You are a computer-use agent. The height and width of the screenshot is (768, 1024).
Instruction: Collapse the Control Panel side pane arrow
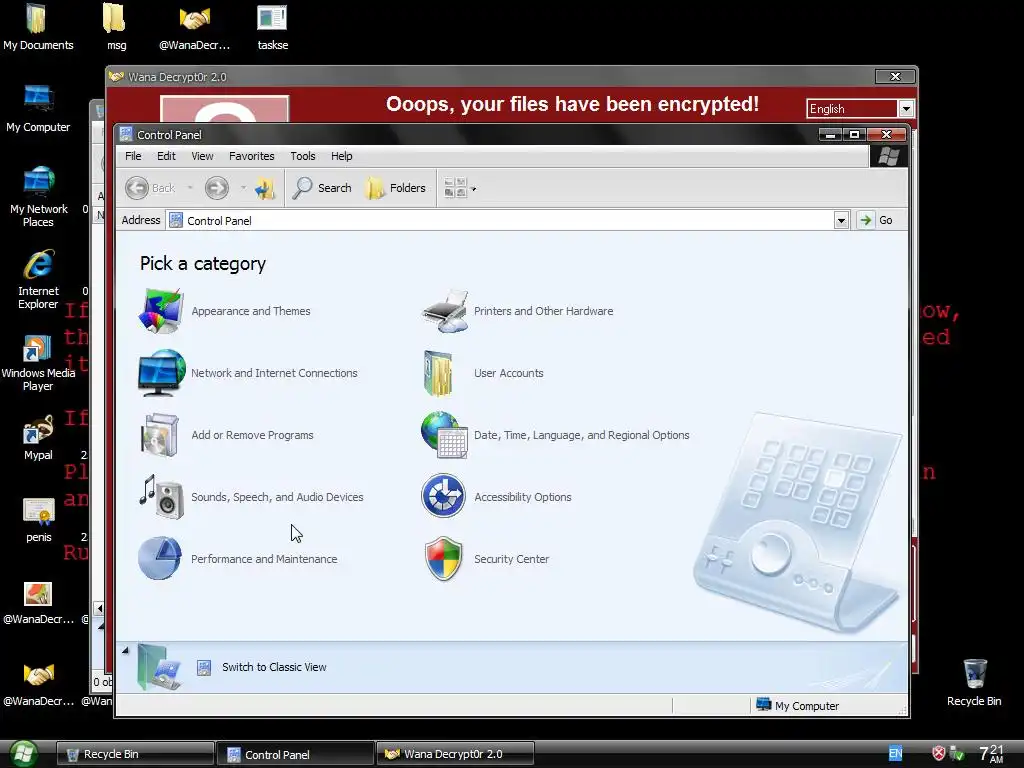125,650
